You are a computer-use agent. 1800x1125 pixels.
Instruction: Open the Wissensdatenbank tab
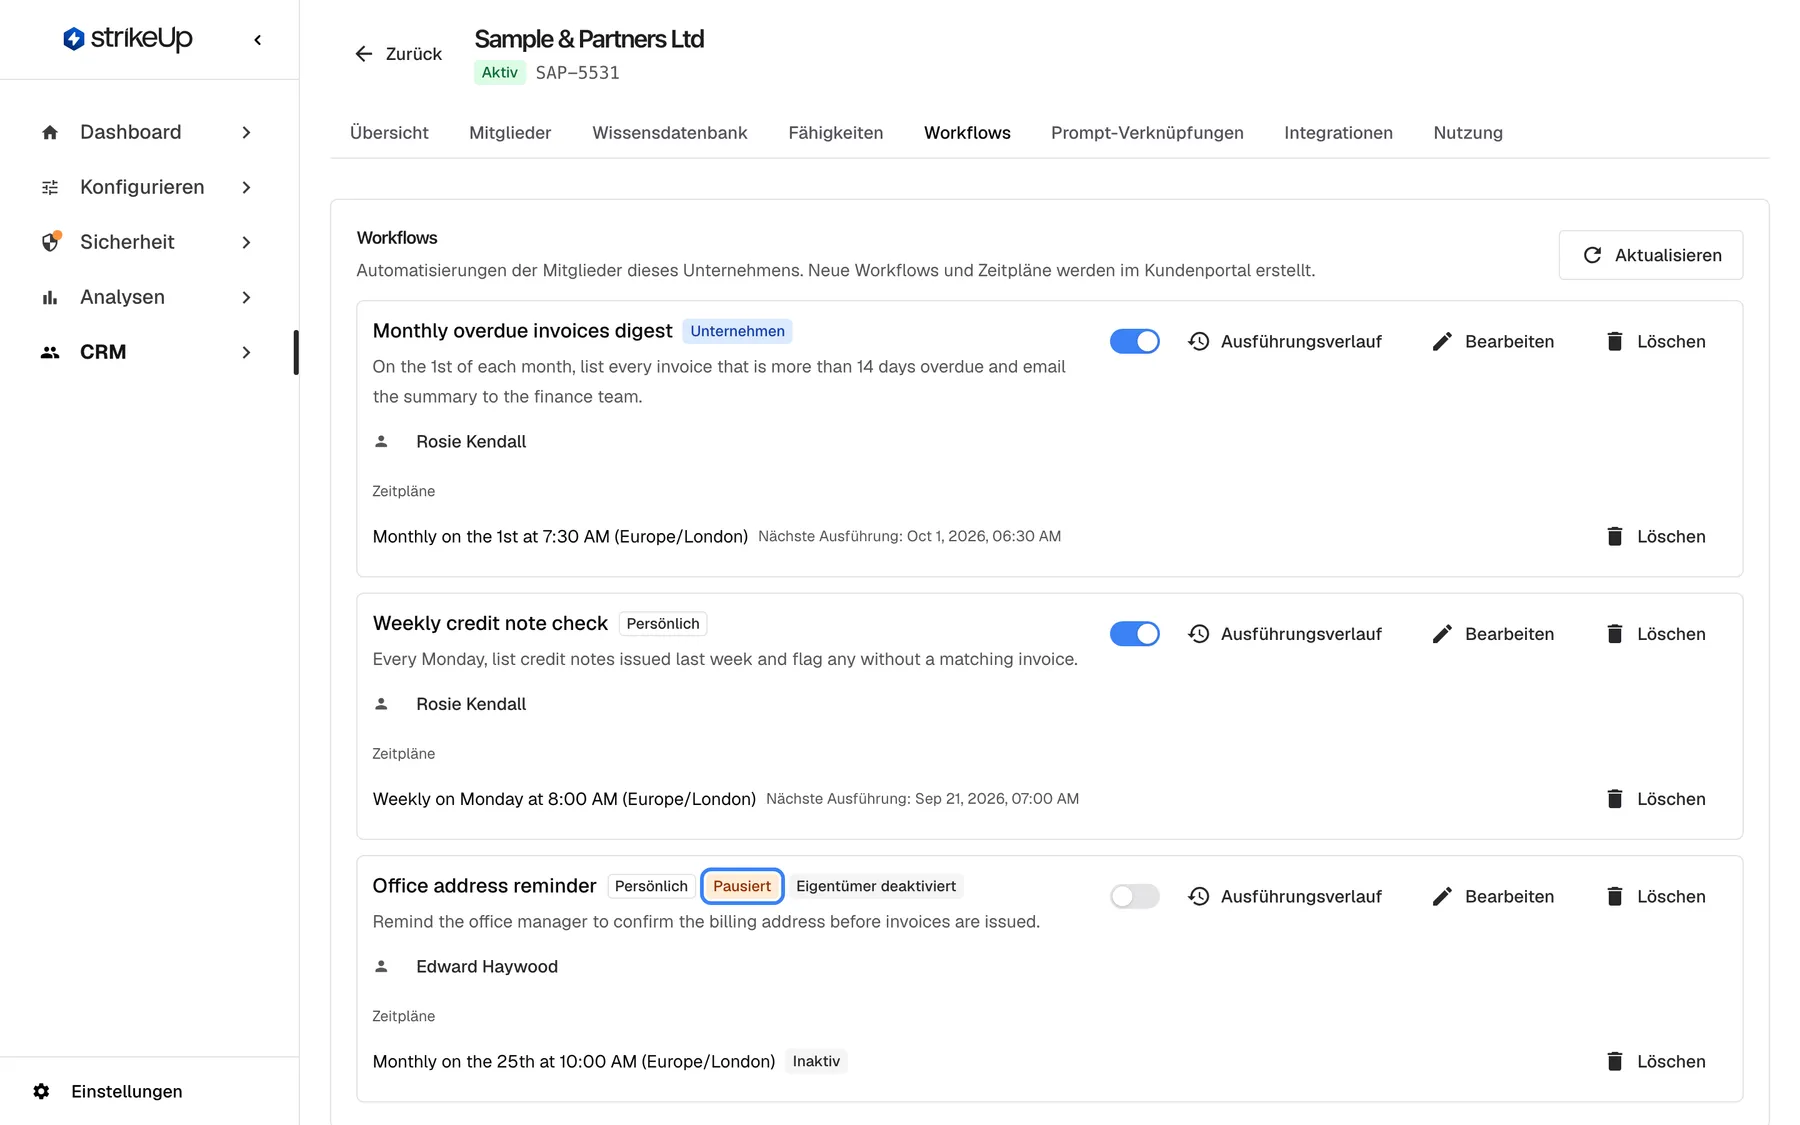pos(670,133)
